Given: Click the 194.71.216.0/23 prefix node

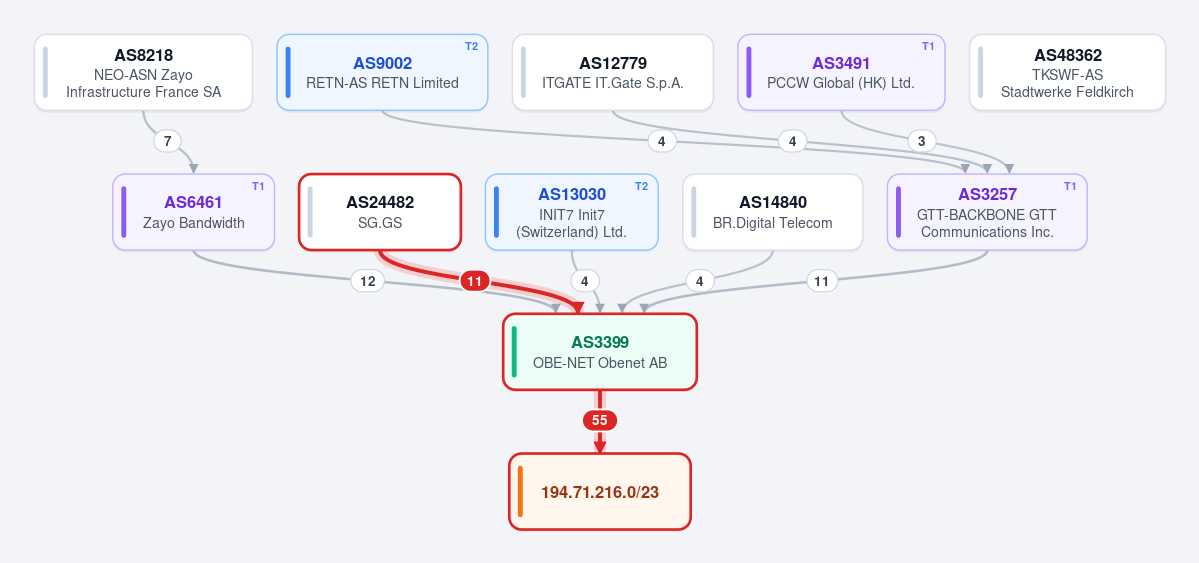Looking at the screenshot, I should (600, 491).
